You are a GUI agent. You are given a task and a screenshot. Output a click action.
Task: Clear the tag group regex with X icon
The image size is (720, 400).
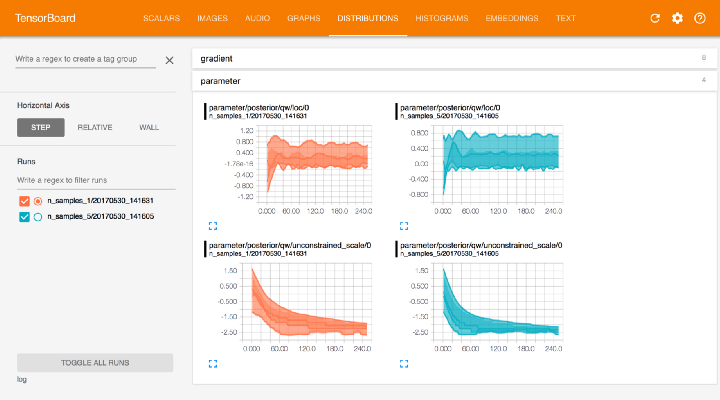(169, 61)
